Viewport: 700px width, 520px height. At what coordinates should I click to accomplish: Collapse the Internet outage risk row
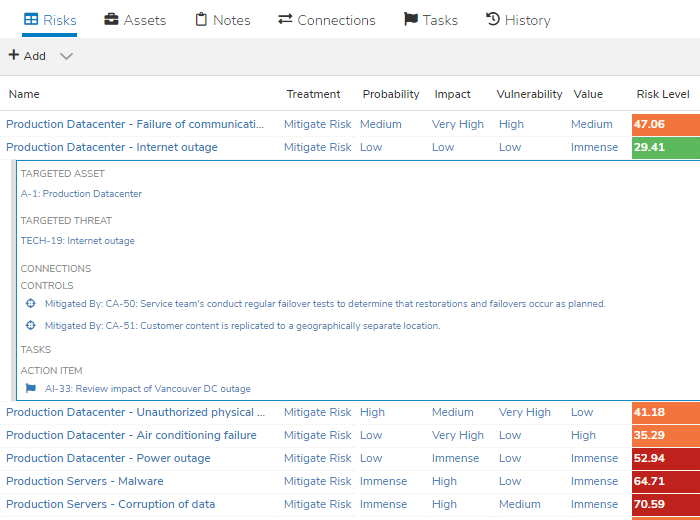pyautogui.click(x=112, y=147)
